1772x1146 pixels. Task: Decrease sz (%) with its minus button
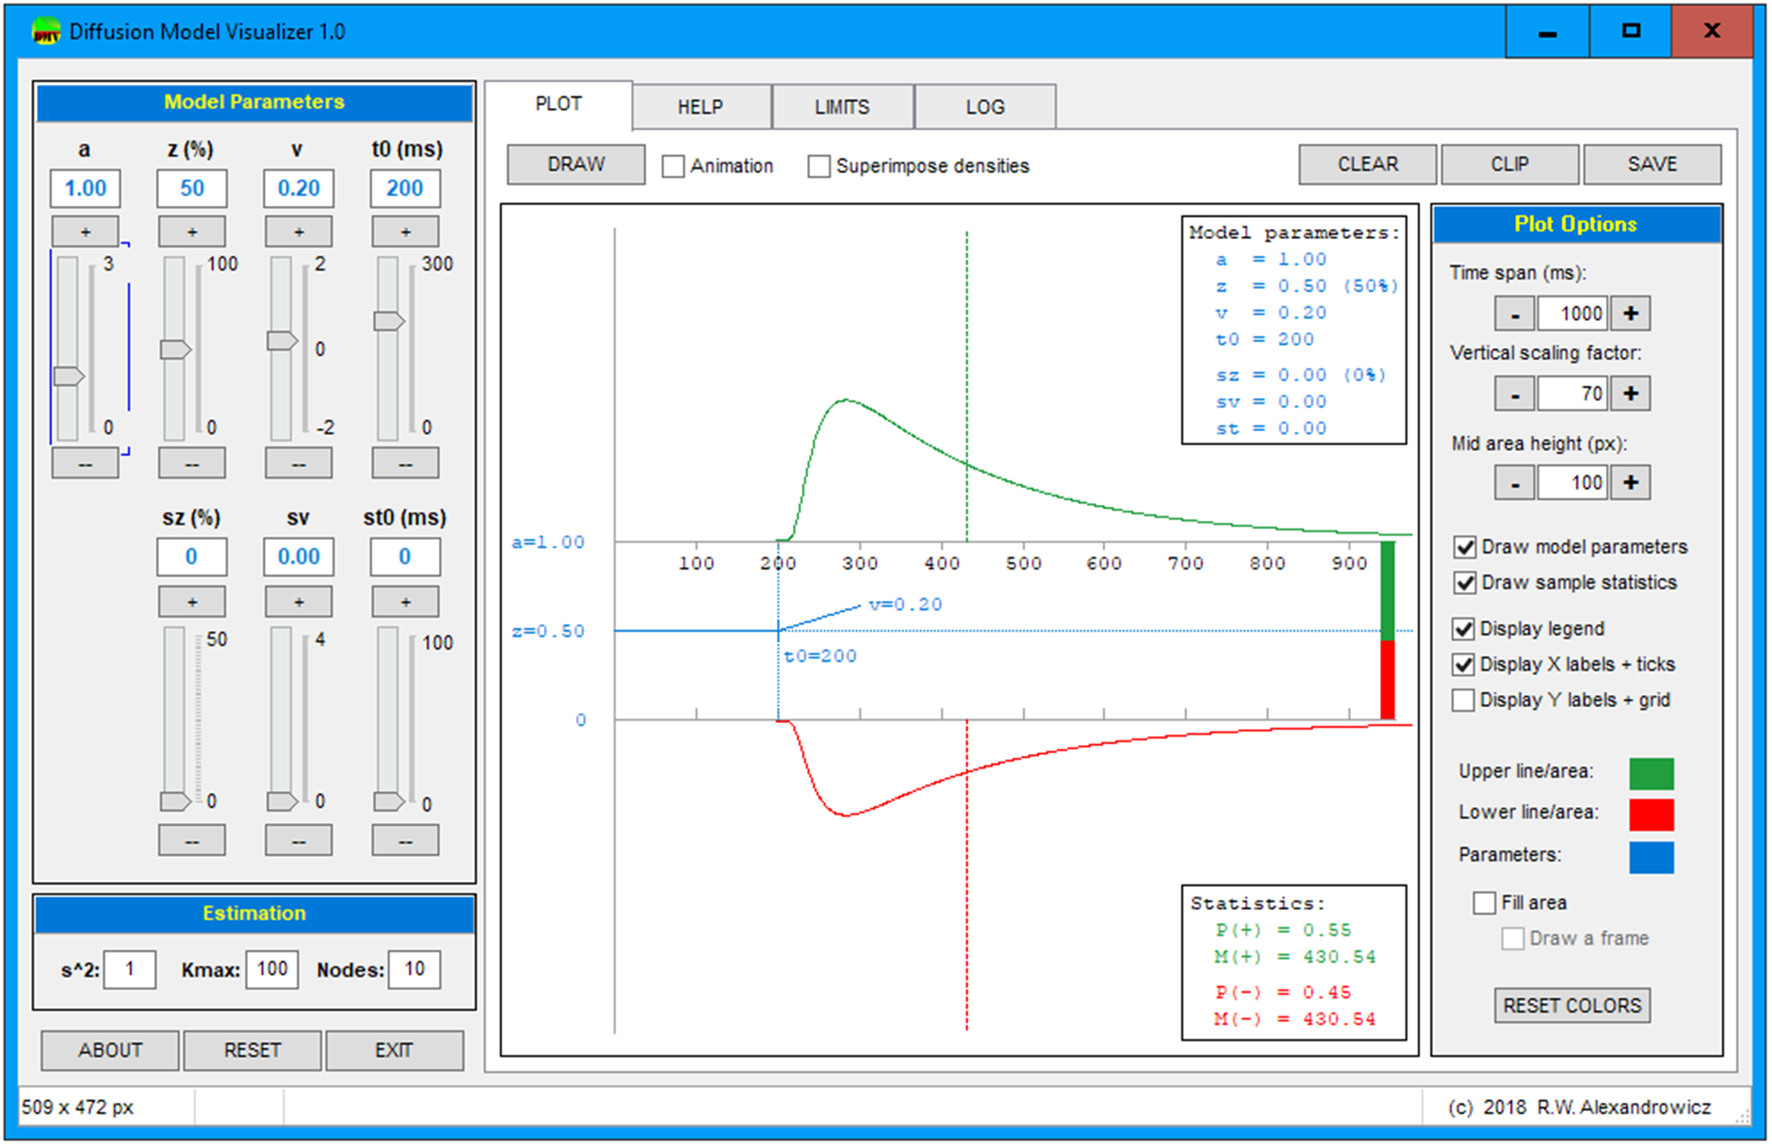click(192, 841)
